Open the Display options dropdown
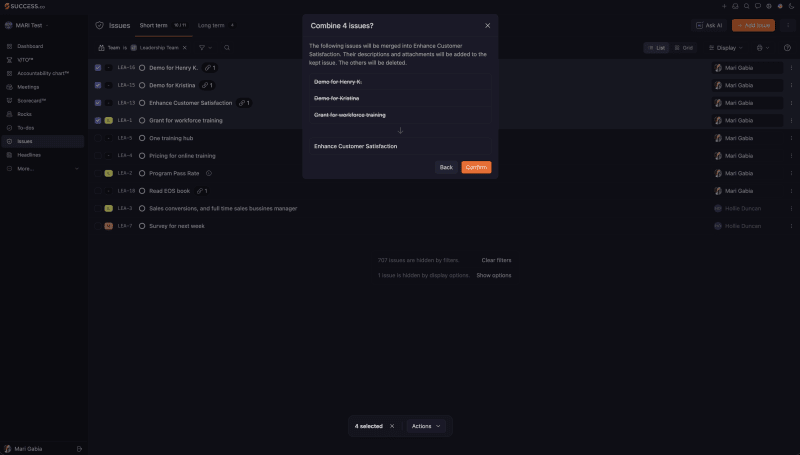The image size is (800, 455). pos(726,48)
